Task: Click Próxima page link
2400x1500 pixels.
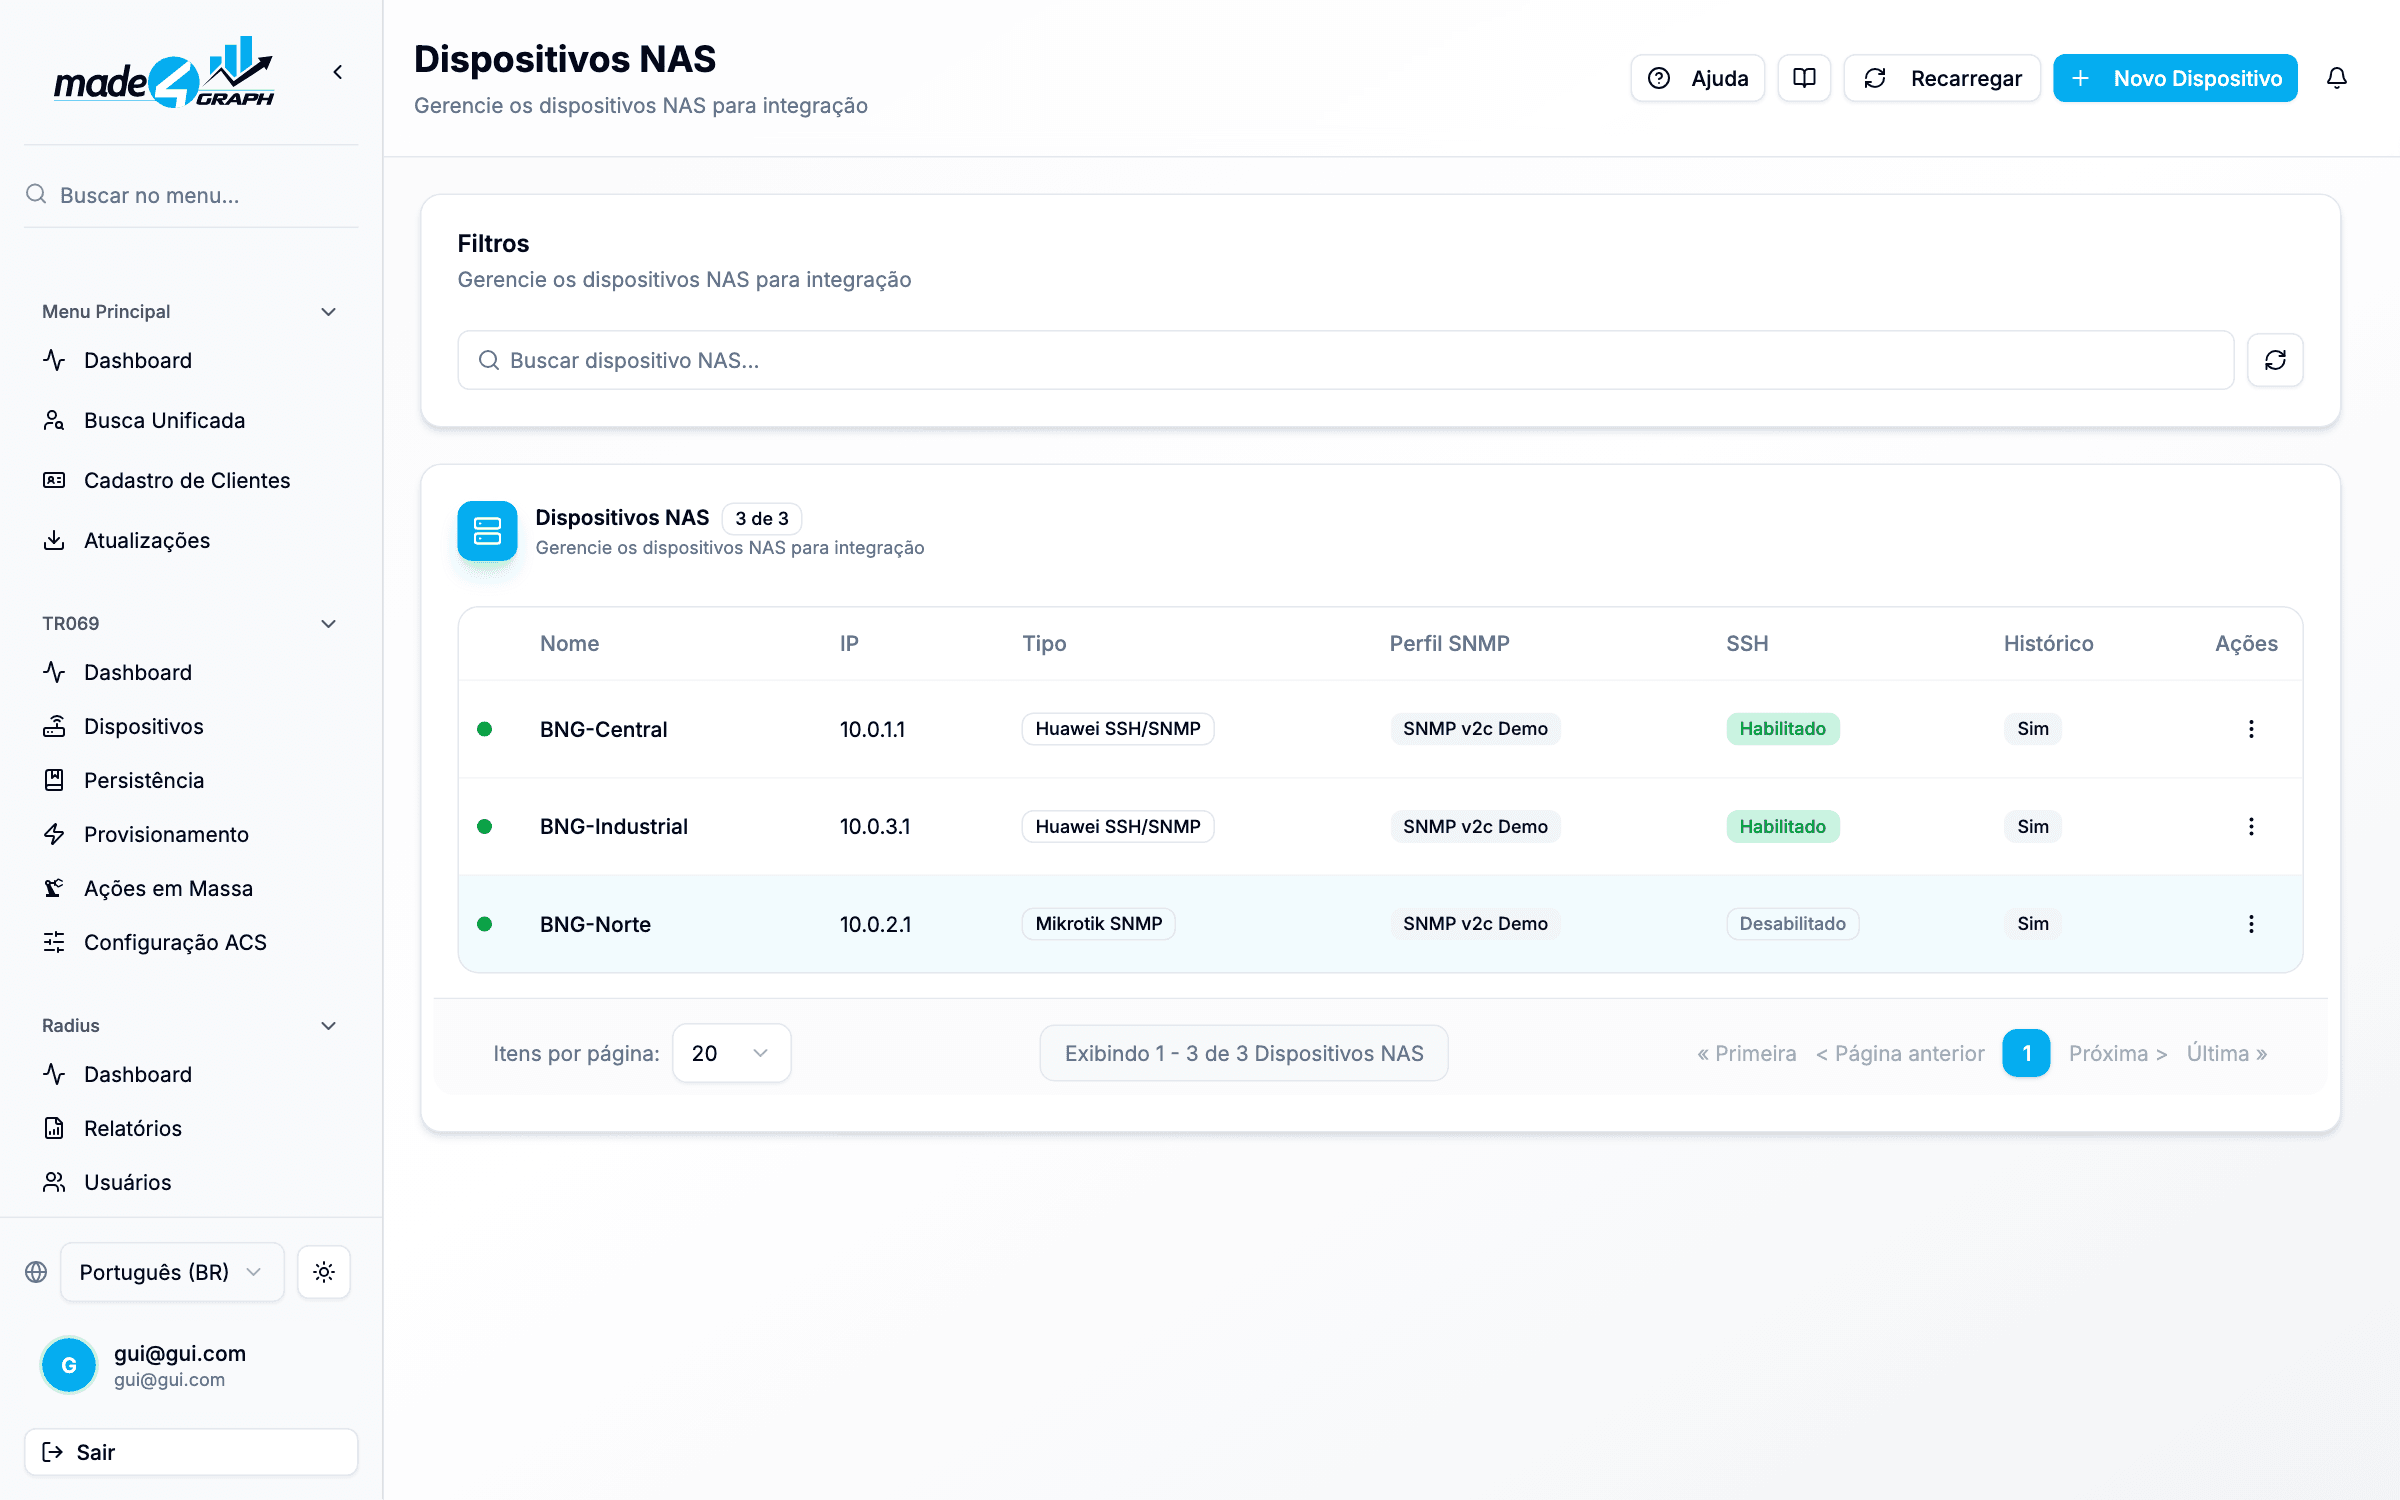Action: pos(2118,1053)
